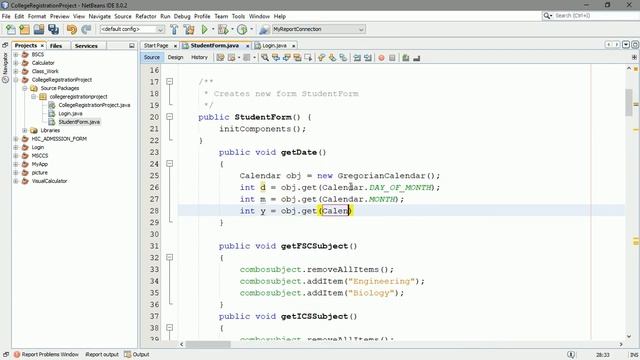Expand the BSCS project node
The height and width of the screenshot is (360, 640).
tap(16, 54)
